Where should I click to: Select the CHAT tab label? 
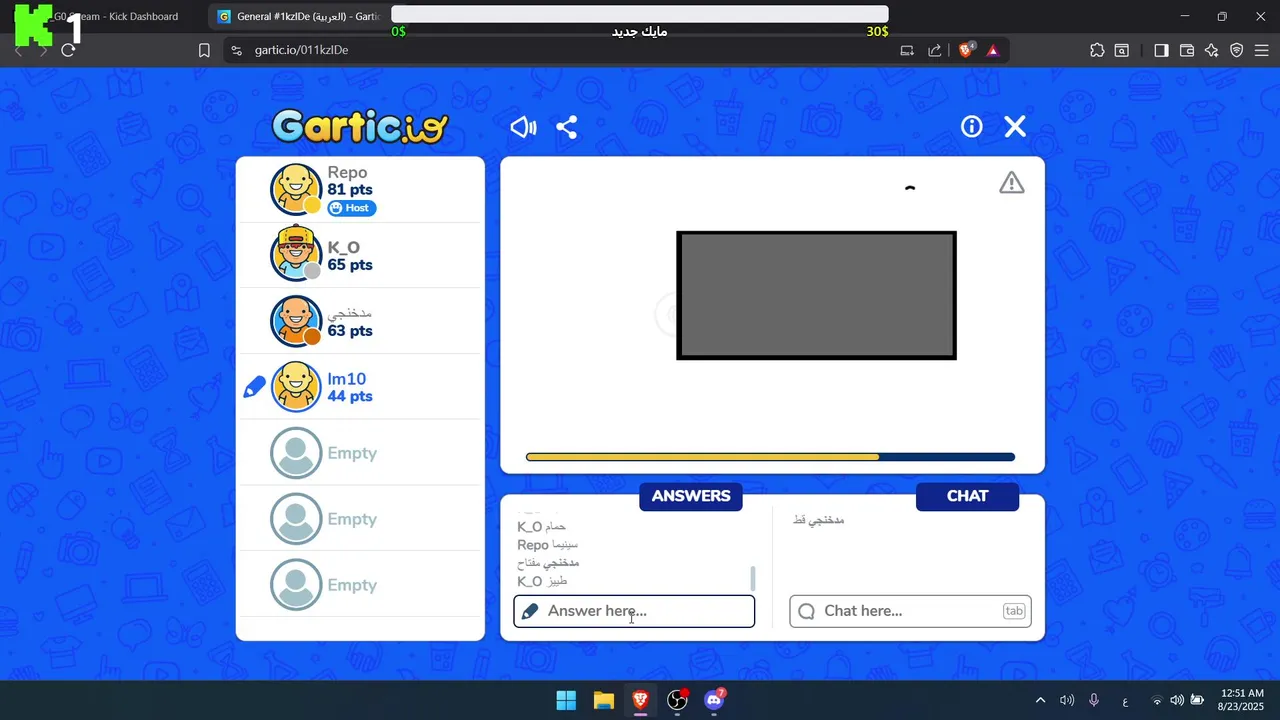(x=967, y=496)
